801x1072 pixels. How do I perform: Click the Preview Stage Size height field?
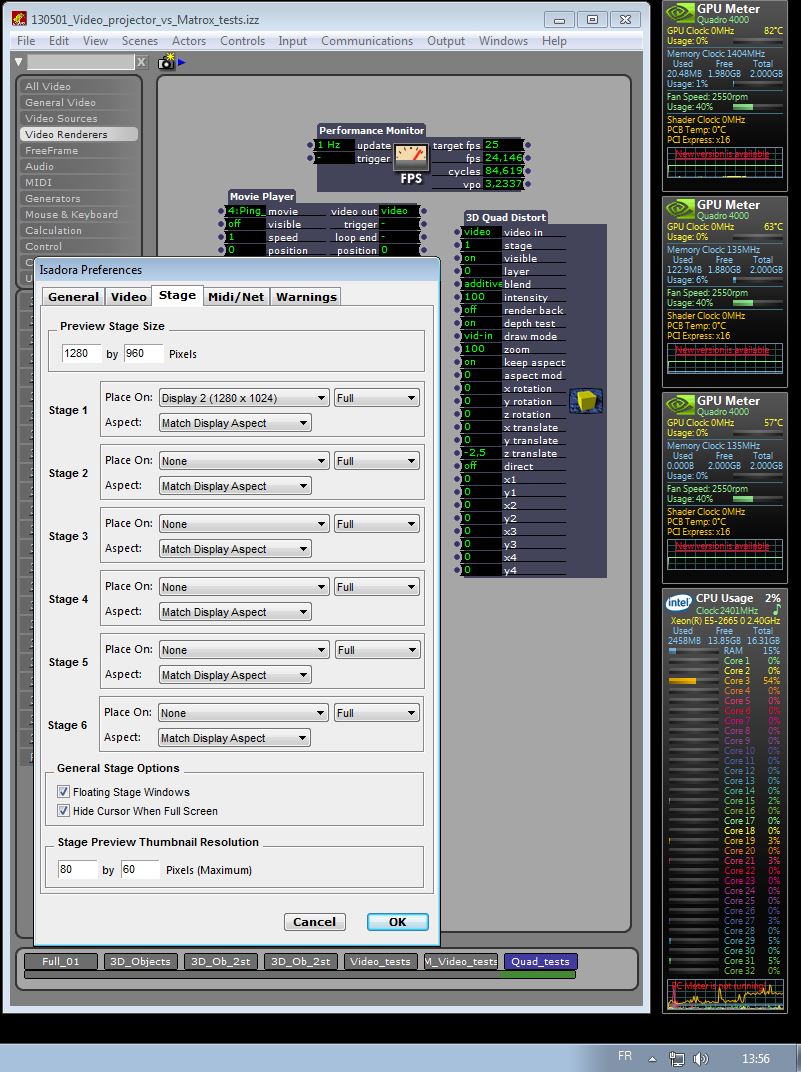[x=143, y=353]
